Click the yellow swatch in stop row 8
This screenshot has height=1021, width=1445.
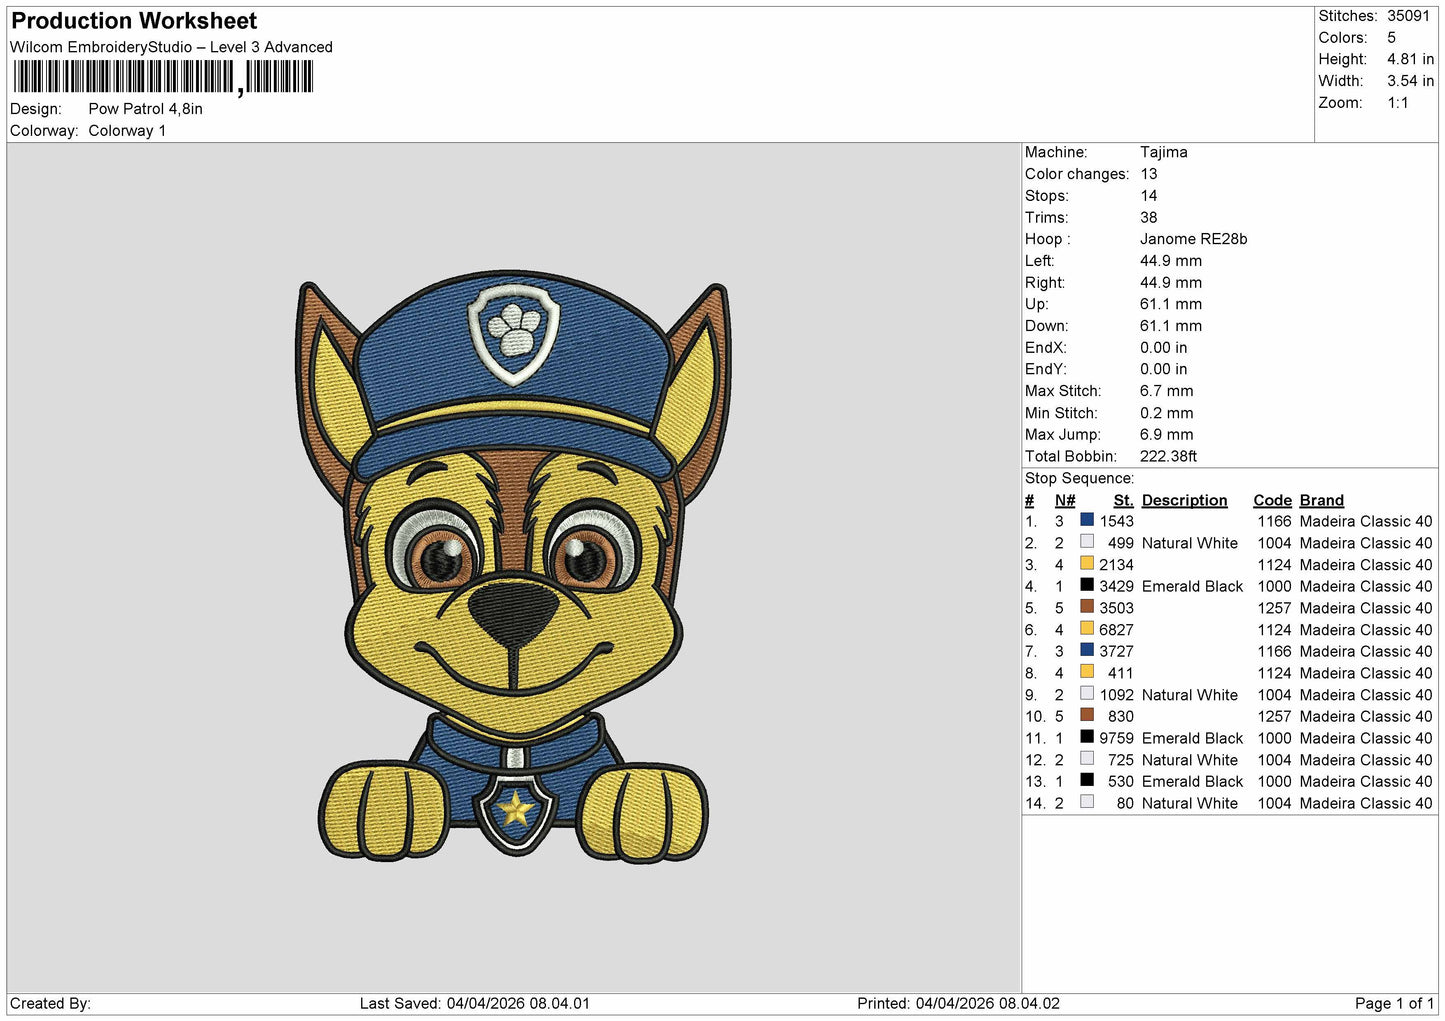coord(1087,672)
